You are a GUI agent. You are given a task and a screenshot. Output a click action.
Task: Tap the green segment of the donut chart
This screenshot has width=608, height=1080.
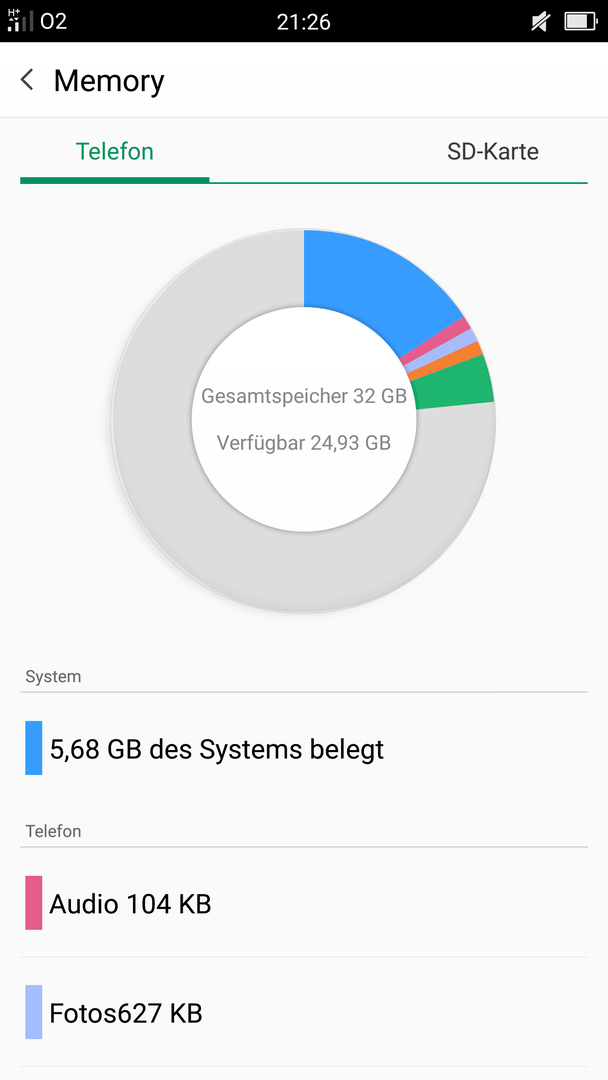tap(454, 384)
